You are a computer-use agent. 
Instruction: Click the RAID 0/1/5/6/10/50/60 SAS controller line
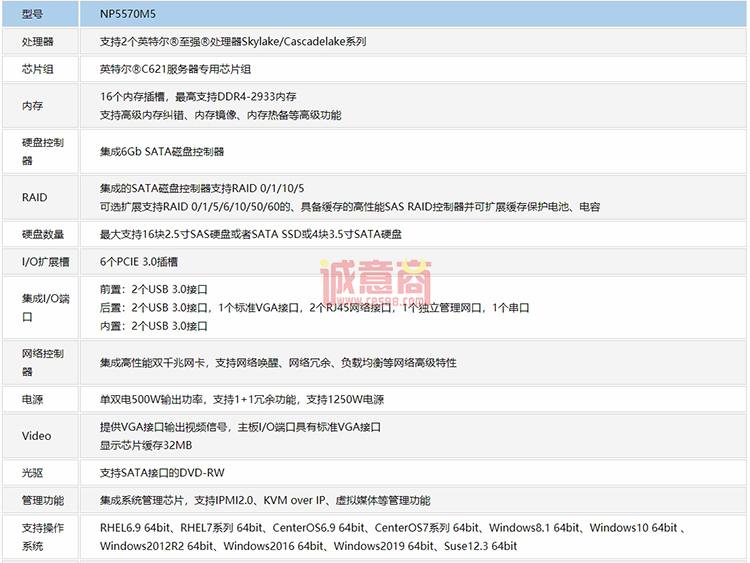350,207
